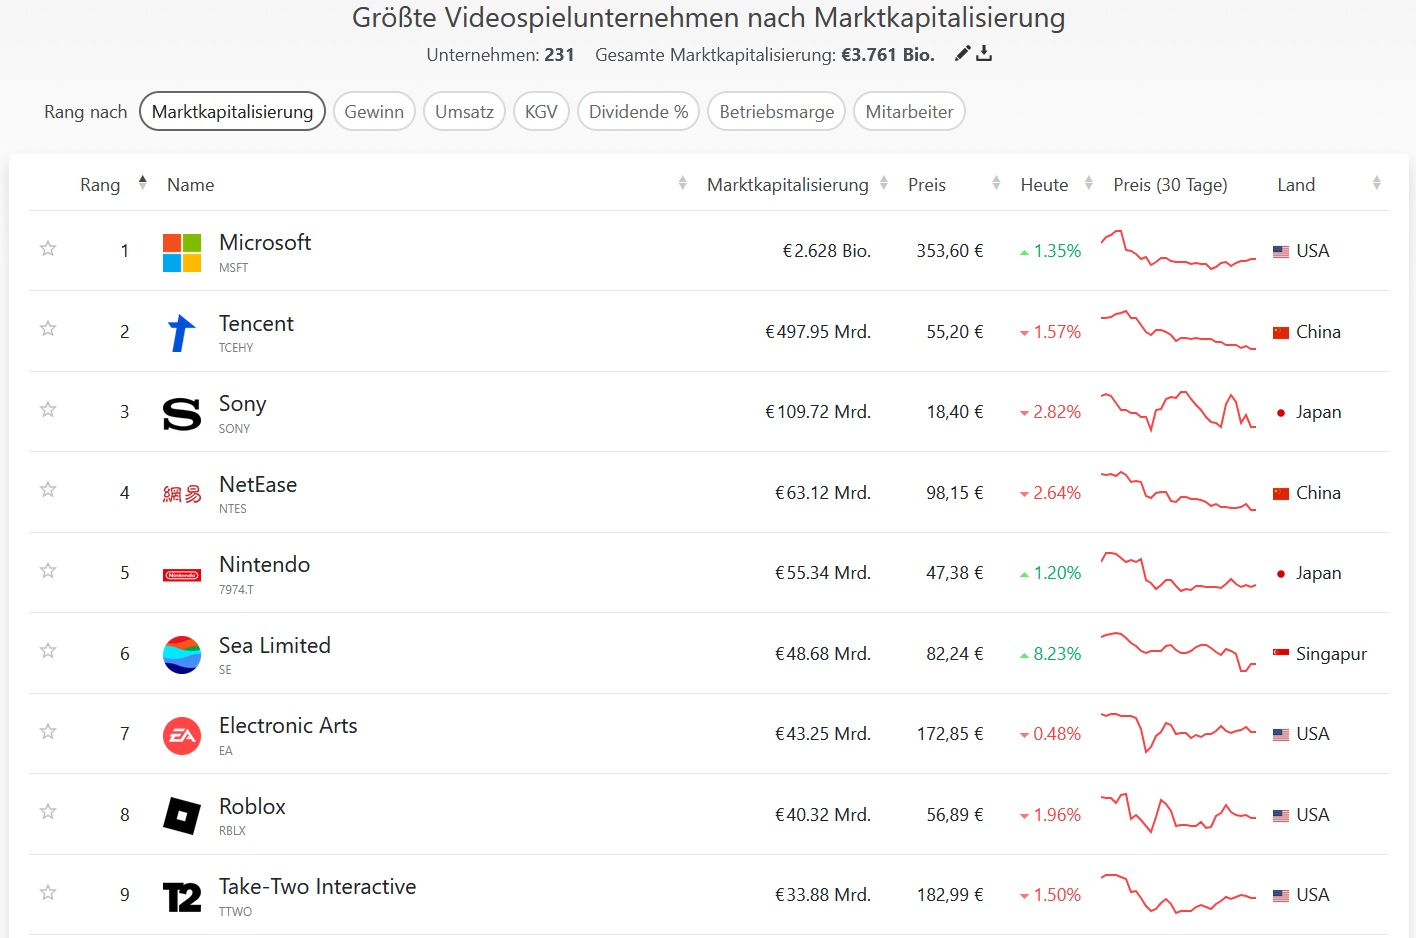The width and height of the screenshot is (1416, 938).
Task: Rank companies by Dividende %
Action: [x=638, y=111]
